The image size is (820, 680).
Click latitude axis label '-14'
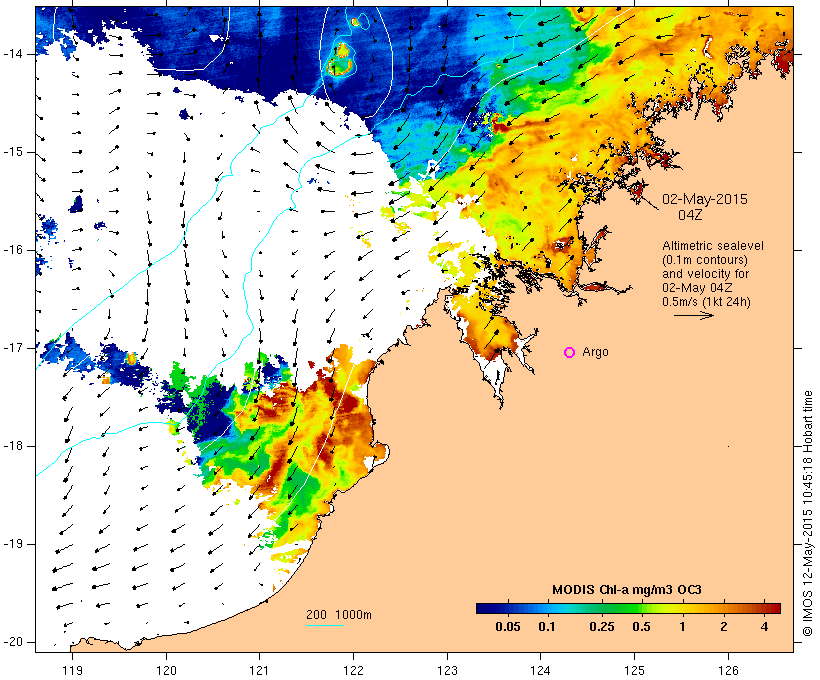click(x=13, y=54)
